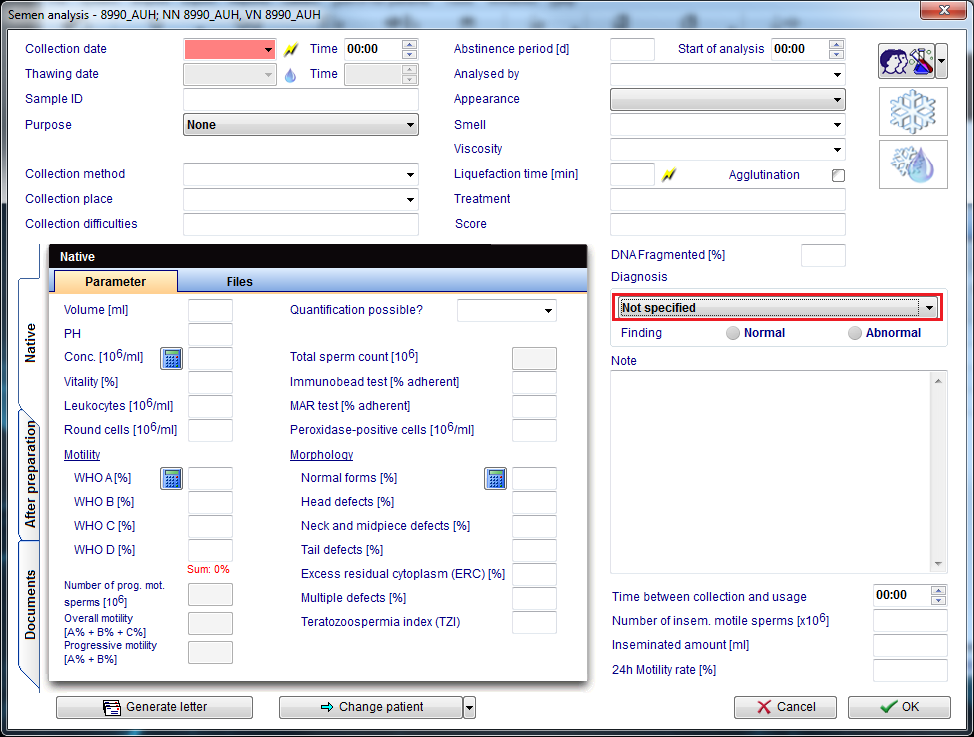The image size is (974, 737).
Task: Decrease Start of analysis time with down arrow
Action: tap(836, 54)
